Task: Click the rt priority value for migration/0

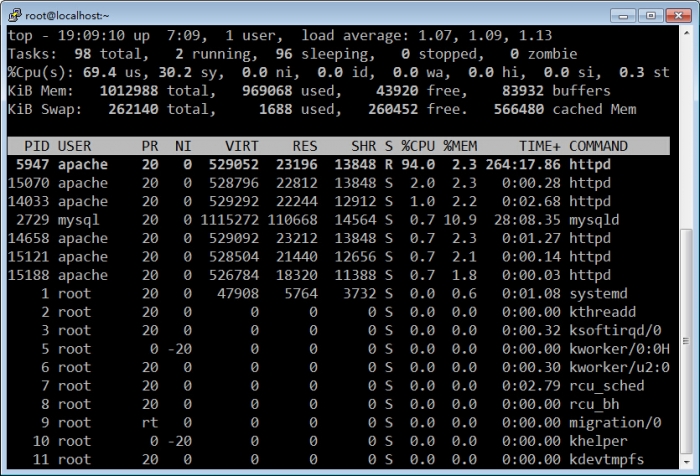Action: click(x=150, y=422)
